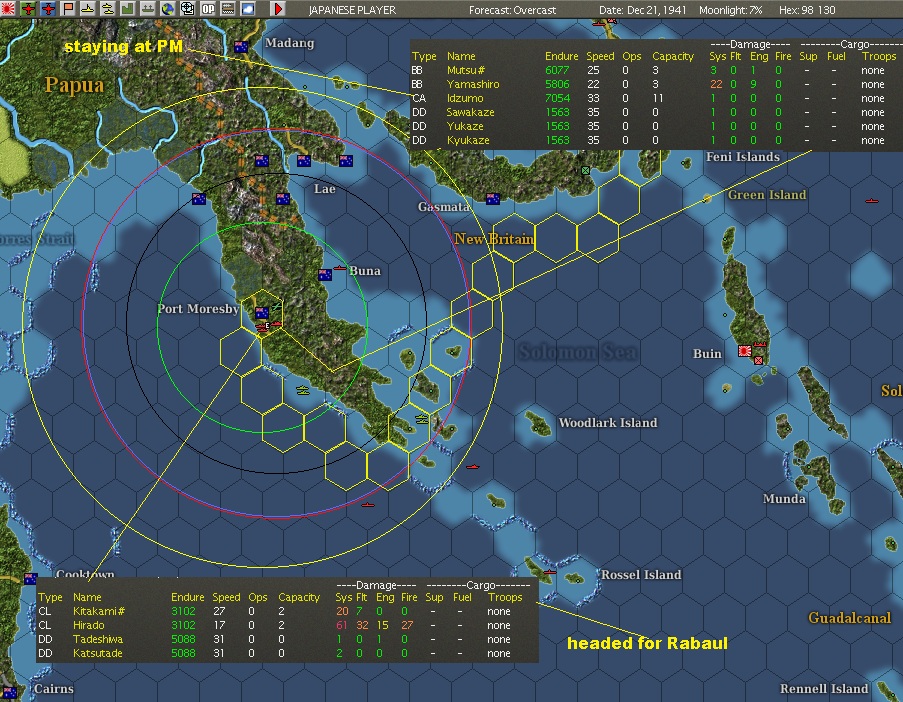Click the green warship silhouette toolbar icon
The height and width of the screenshot is (702, 903).
(x=148, y=9)
